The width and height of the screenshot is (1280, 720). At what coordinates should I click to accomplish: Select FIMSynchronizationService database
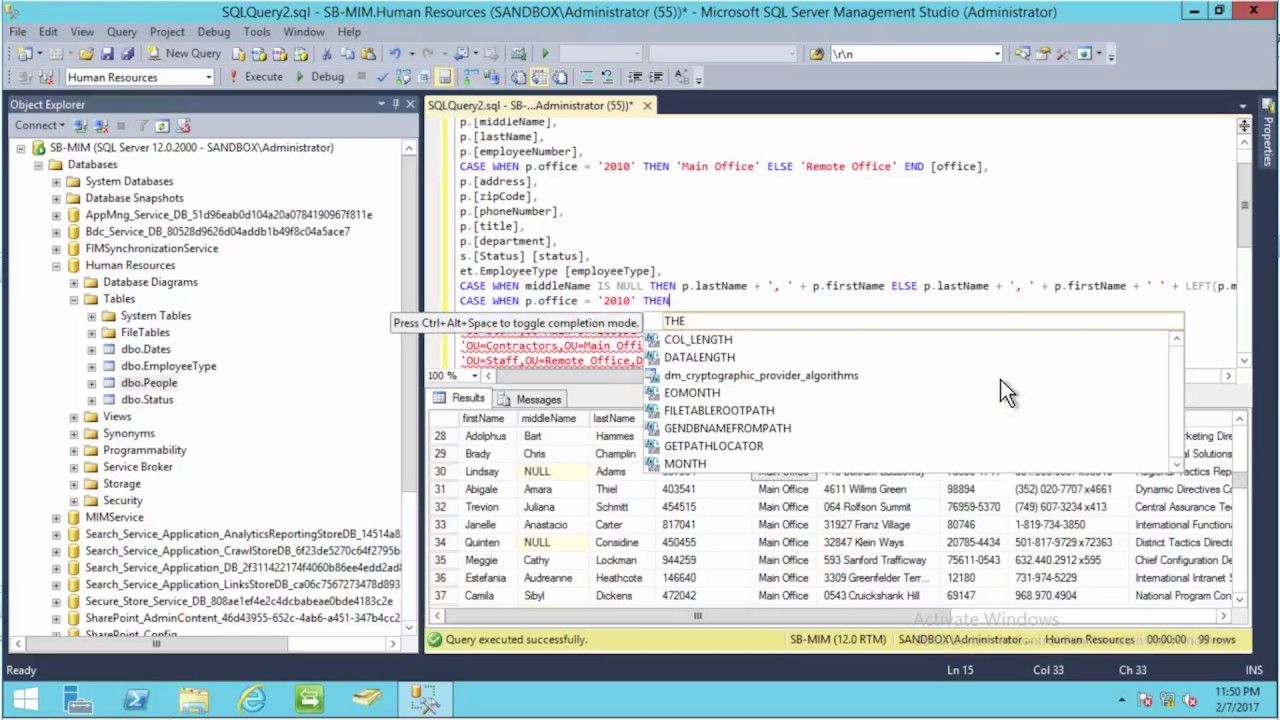coord(151,248)
